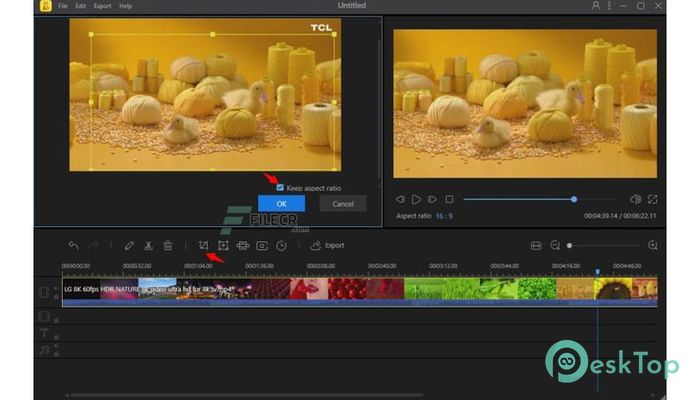
Task: Click the vertical scrollbar of the crop panel
Action: click(379, 109)
